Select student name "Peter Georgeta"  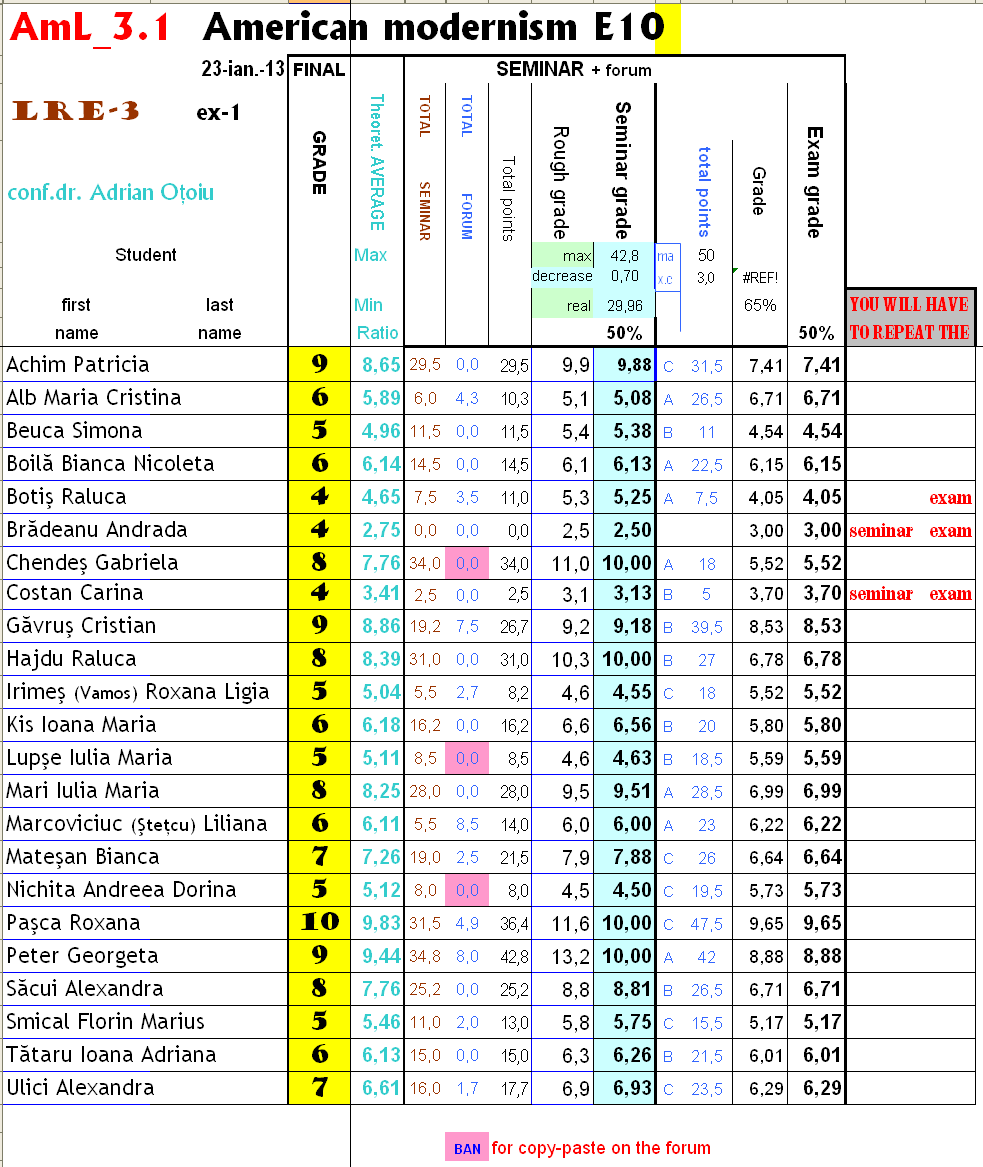(82, 956)
